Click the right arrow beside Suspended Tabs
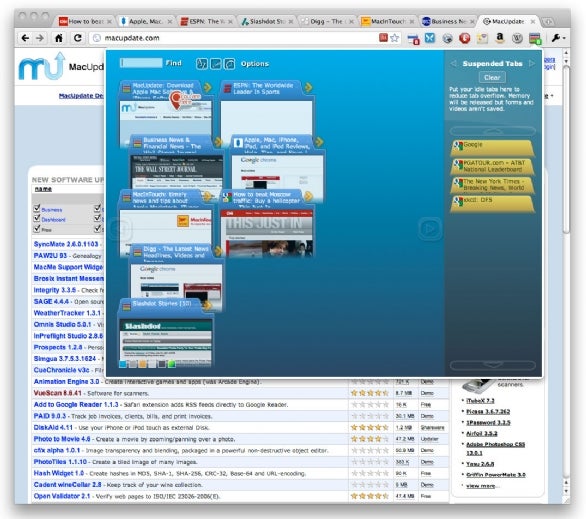This screenshot has height=519, width=586. pyautogui.click(x=532, y=64)
